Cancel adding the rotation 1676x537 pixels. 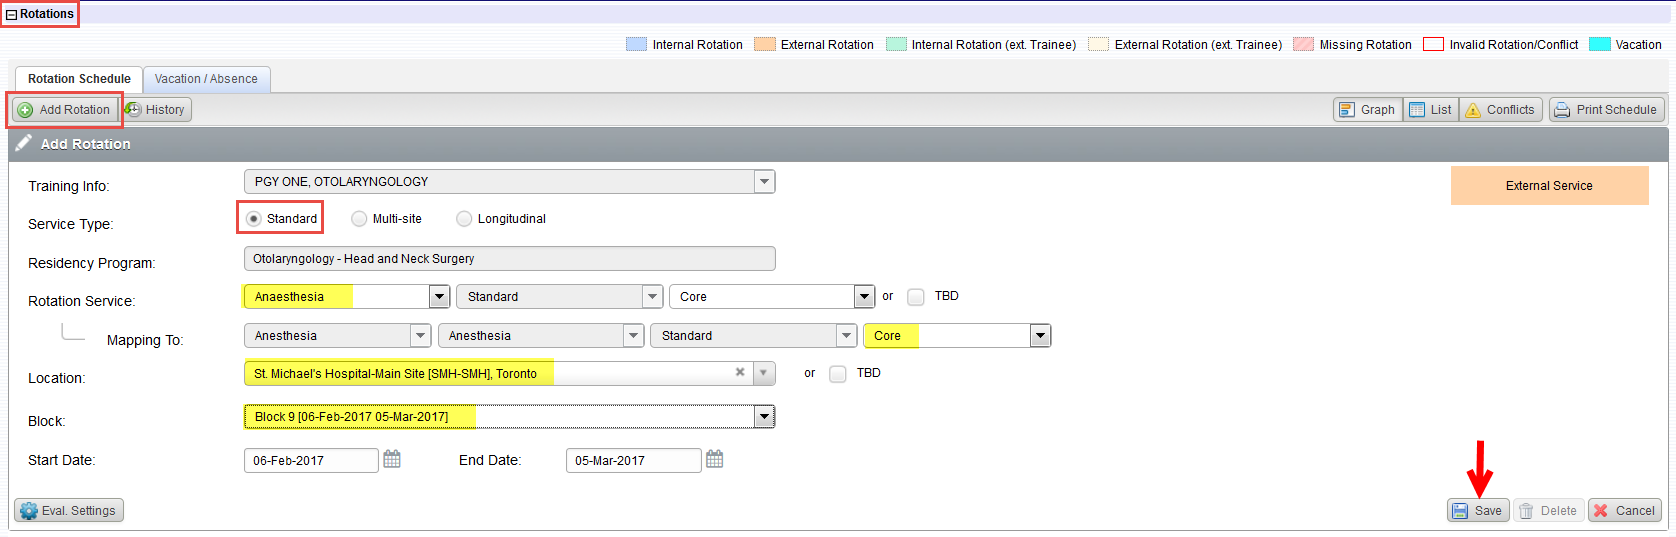click(1624, 511)
